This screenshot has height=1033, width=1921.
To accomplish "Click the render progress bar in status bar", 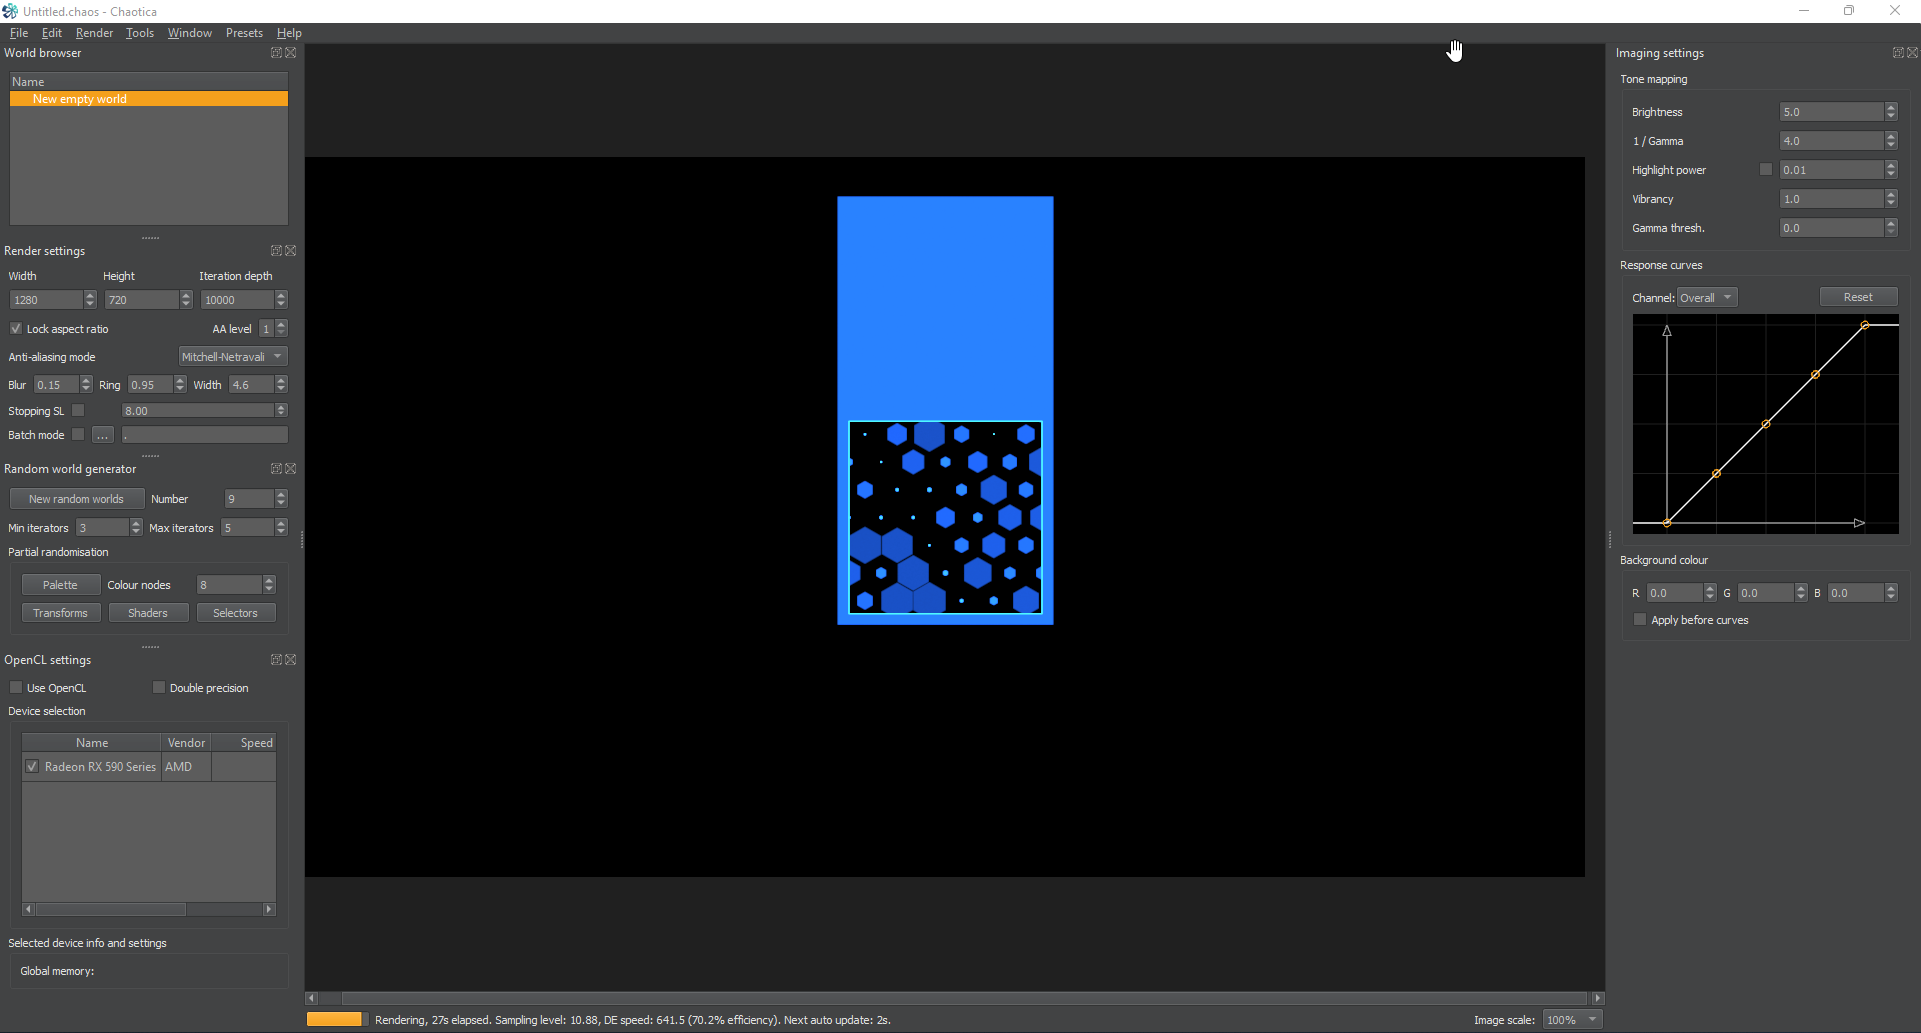I will coord(337,1019).
